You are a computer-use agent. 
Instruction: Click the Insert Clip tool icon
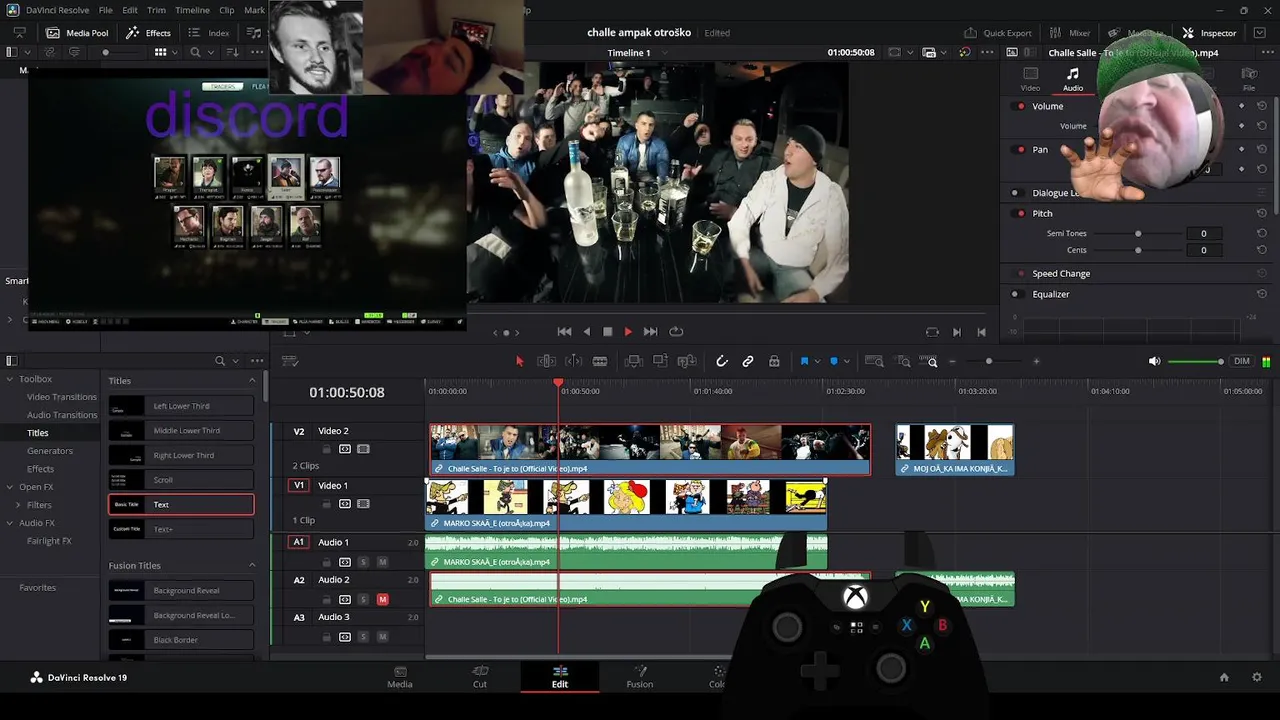point(634,361)
